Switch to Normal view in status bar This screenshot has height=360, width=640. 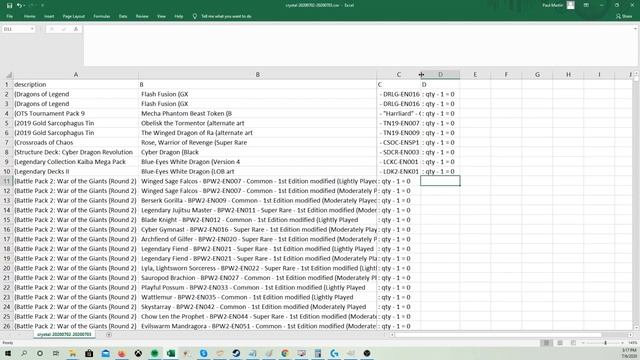(546, 343)
